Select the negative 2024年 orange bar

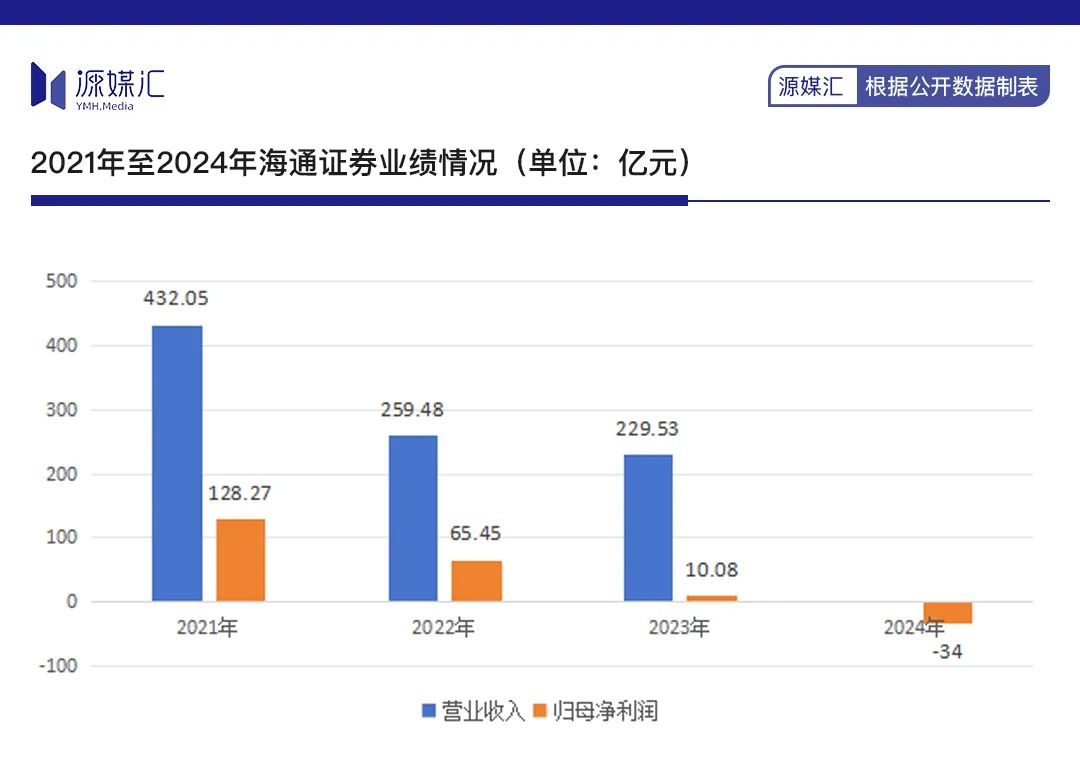tap(948, 612)
